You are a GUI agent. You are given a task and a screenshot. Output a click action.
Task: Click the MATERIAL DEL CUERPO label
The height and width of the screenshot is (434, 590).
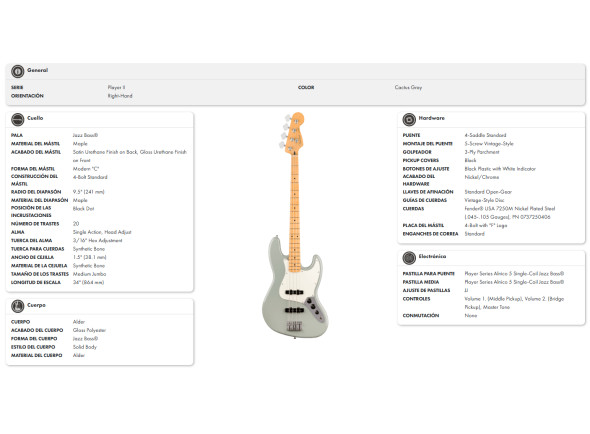pos(36,355)
